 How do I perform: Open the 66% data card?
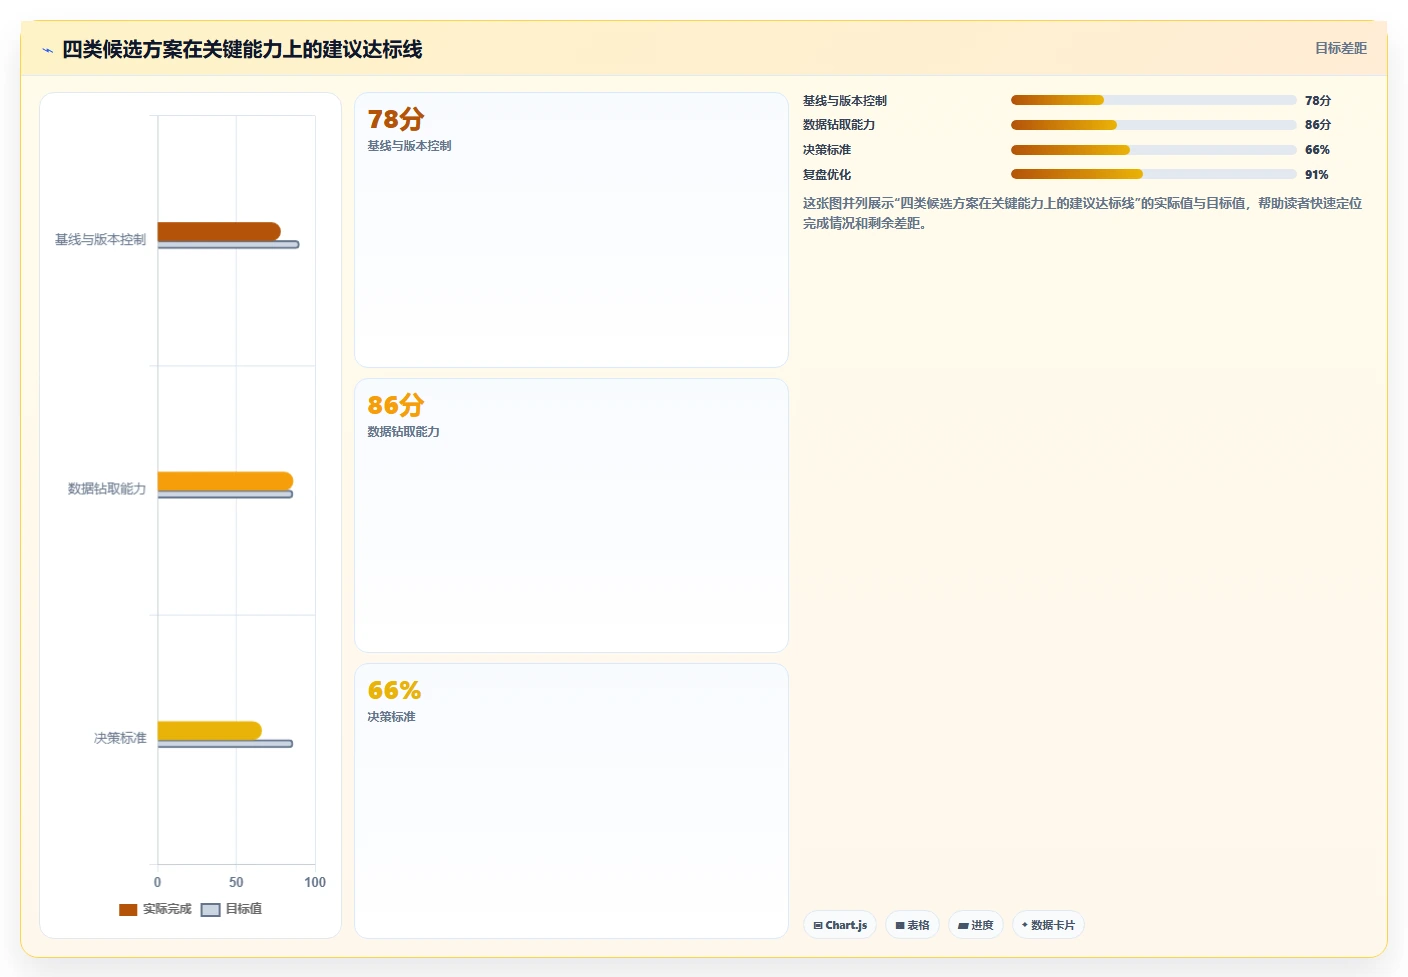click(571, 800)
